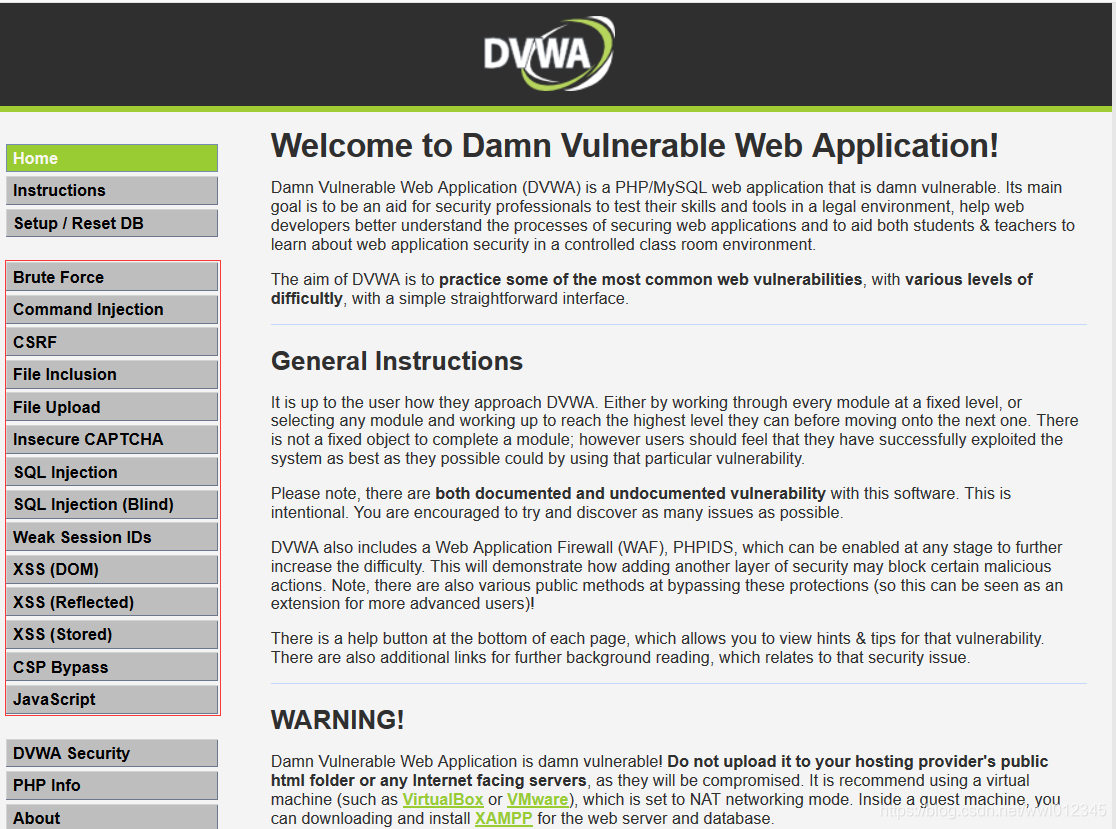Click the General Instructions heading
Screen dimensions: 1116x829
pos(396,361)
